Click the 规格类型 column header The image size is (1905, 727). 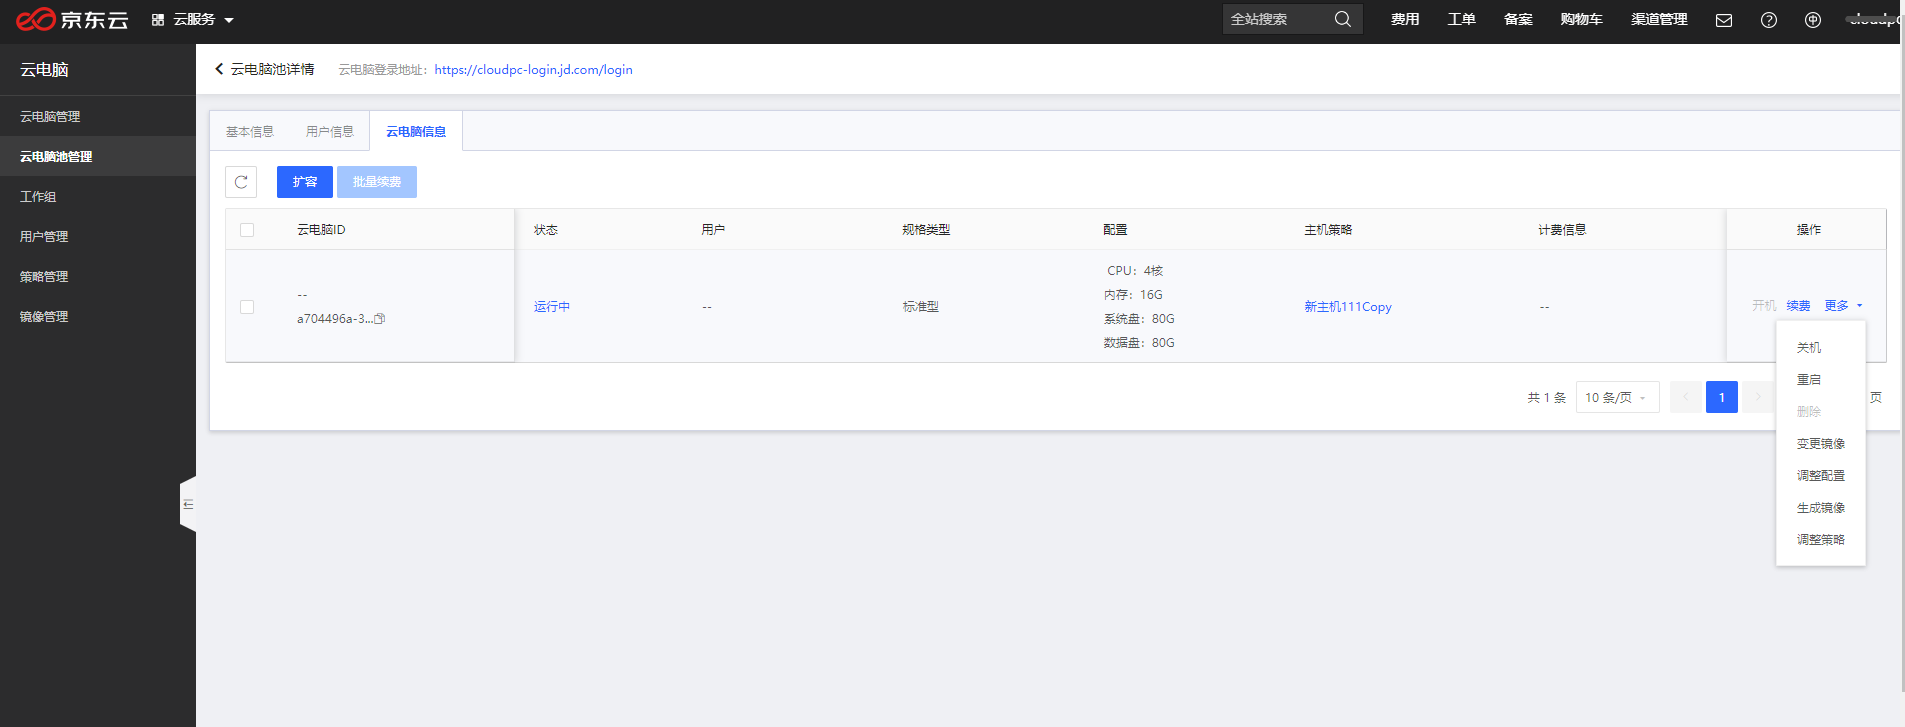[x=926, y=230]
